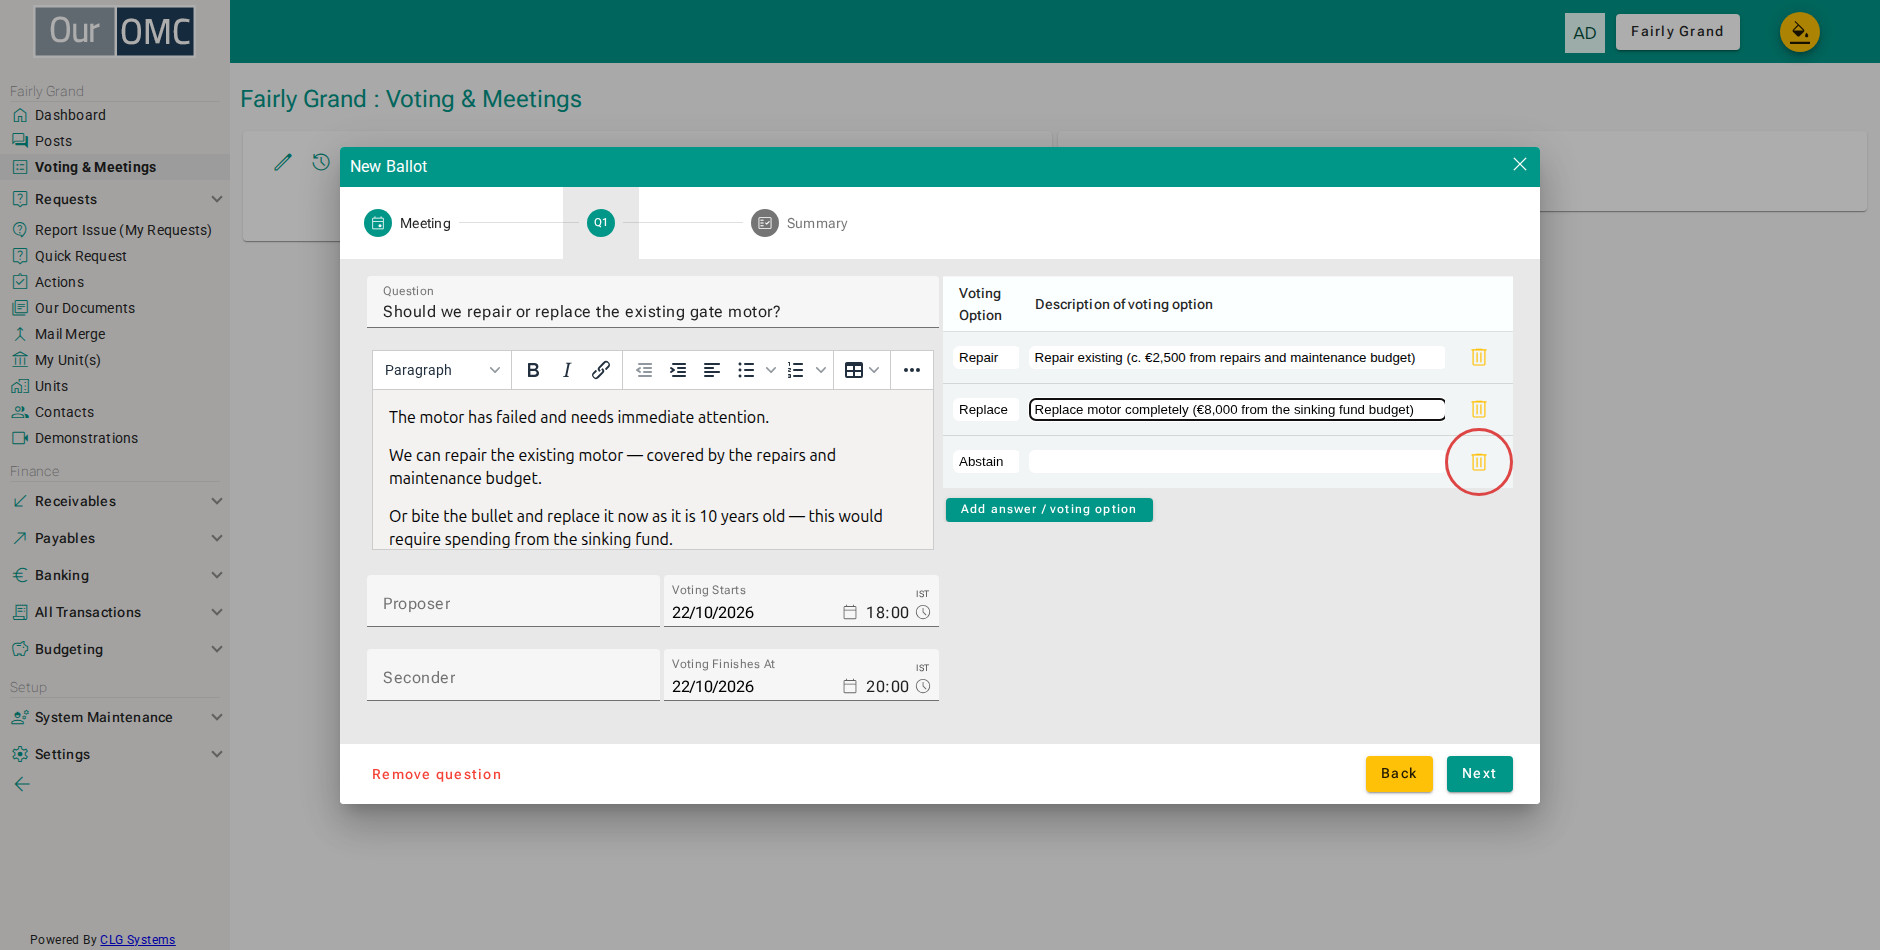Go to the Meeting step
Image resolution: width=1880 pixels, height=950 pixels.
tap(407, 223)
